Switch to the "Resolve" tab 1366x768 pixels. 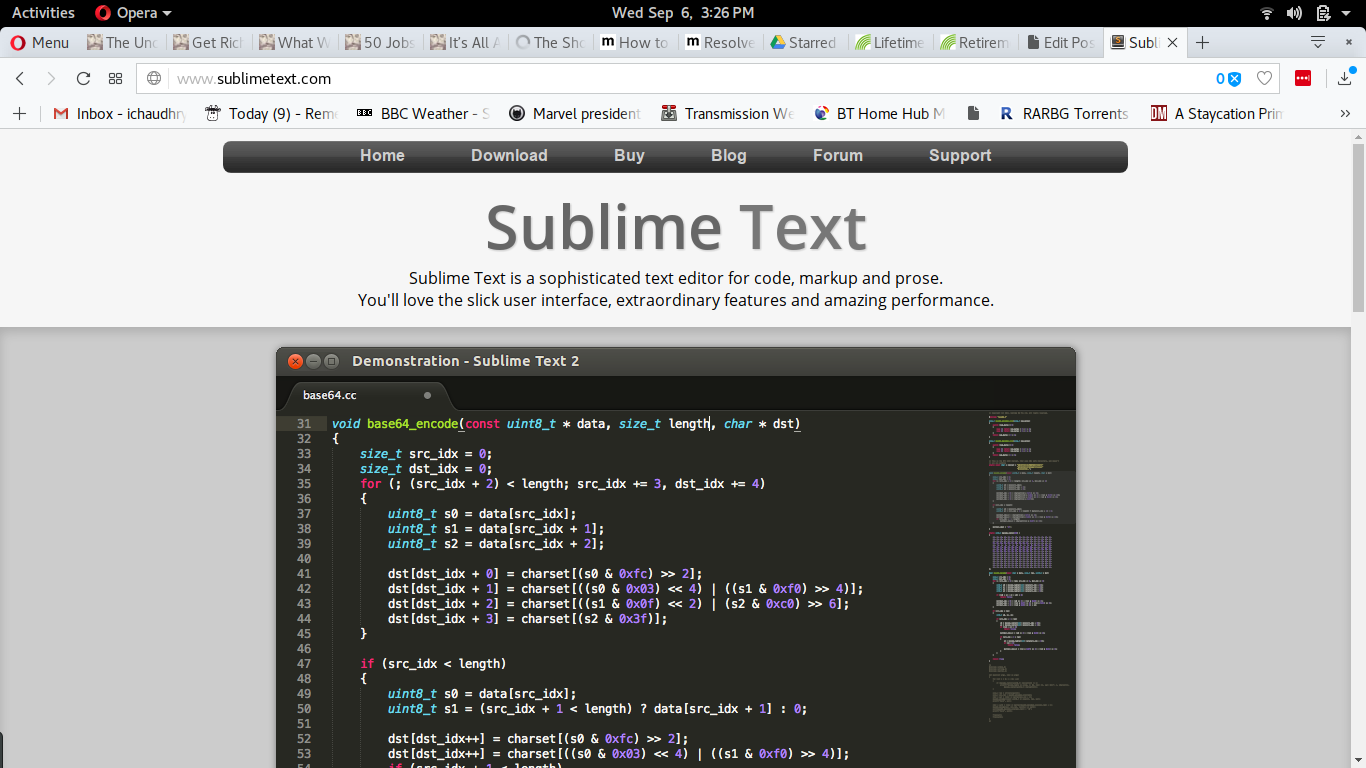coord(720,42)
